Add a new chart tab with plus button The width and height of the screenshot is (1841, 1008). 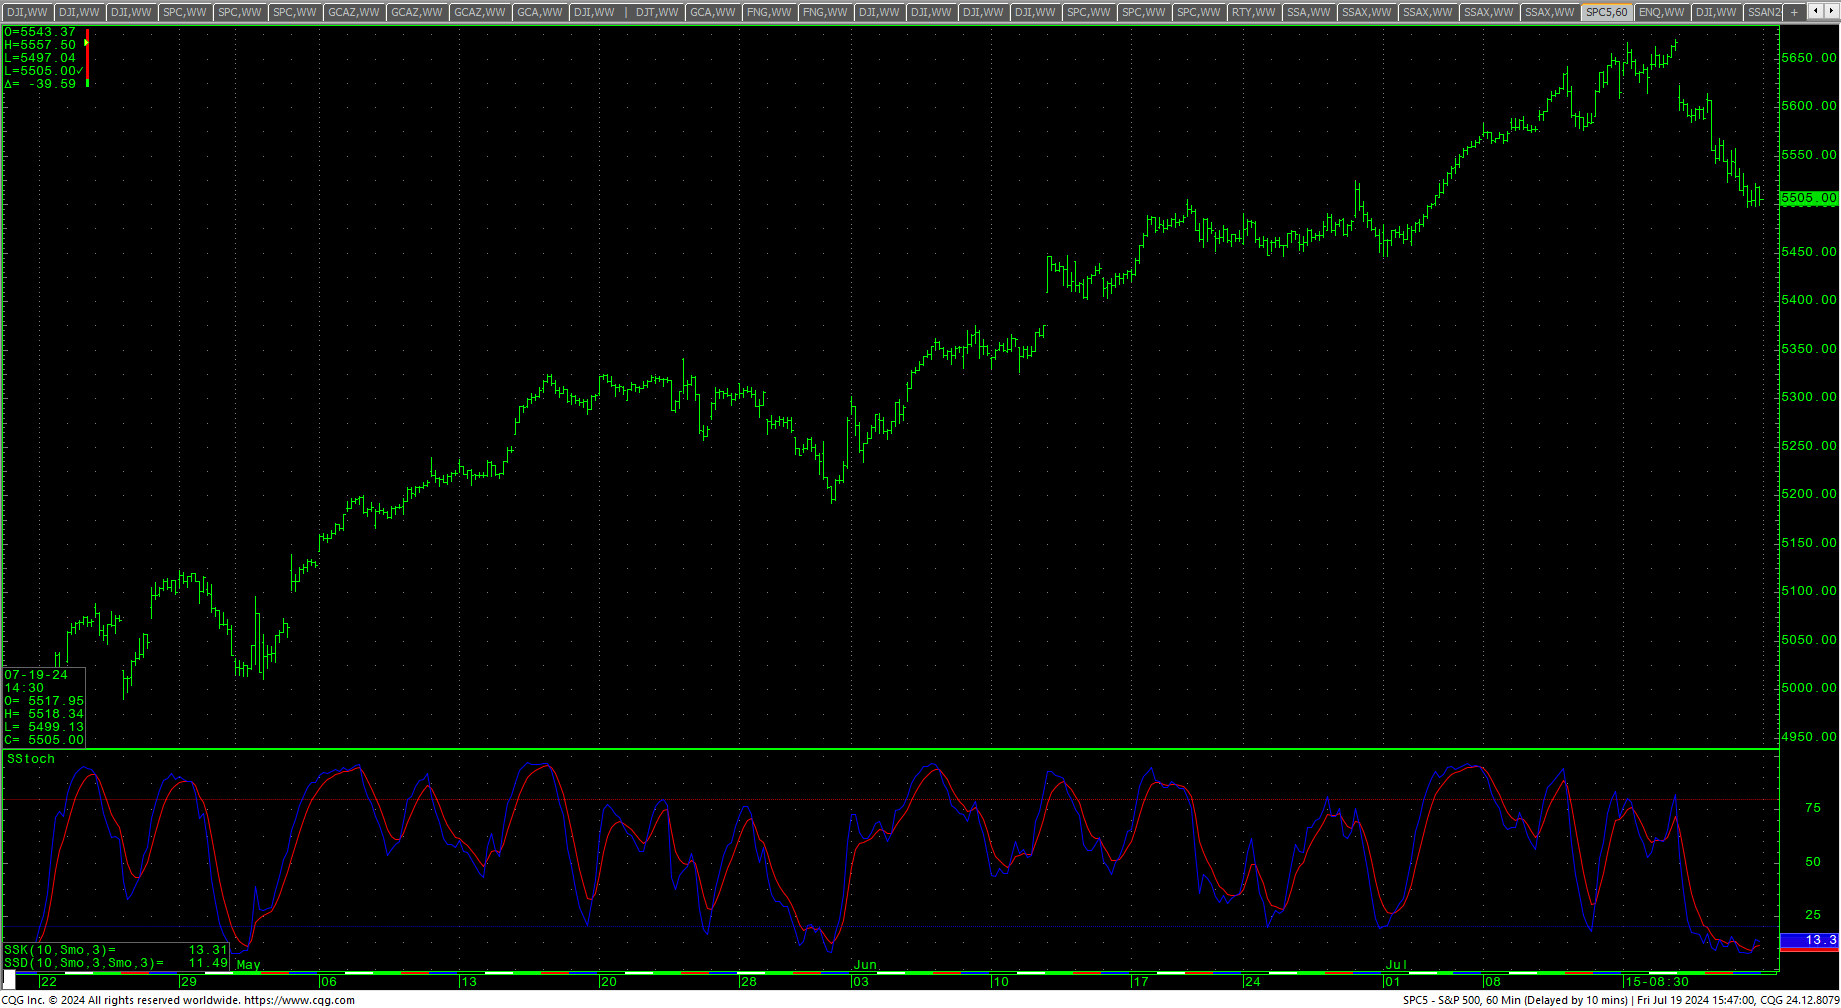coord(1794,12)
